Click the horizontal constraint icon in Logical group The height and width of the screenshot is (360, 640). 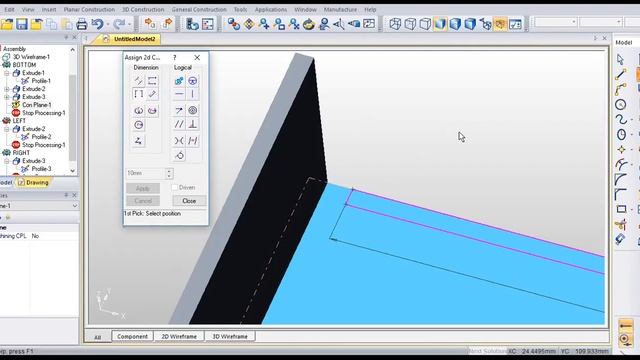[x=179, y=94]
